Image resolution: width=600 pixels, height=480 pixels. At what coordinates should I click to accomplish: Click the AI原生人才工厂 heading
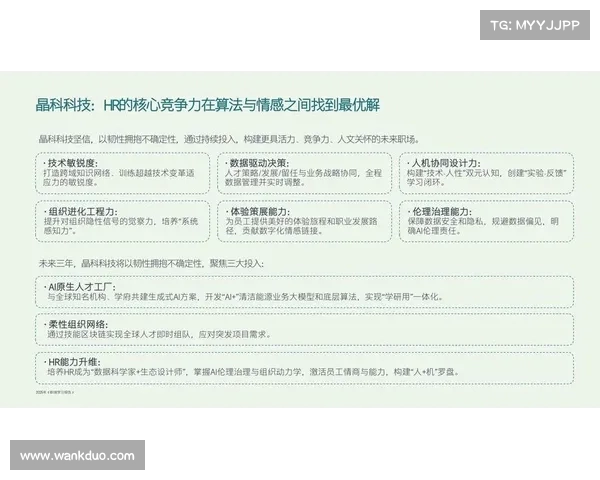pos(82,287)
